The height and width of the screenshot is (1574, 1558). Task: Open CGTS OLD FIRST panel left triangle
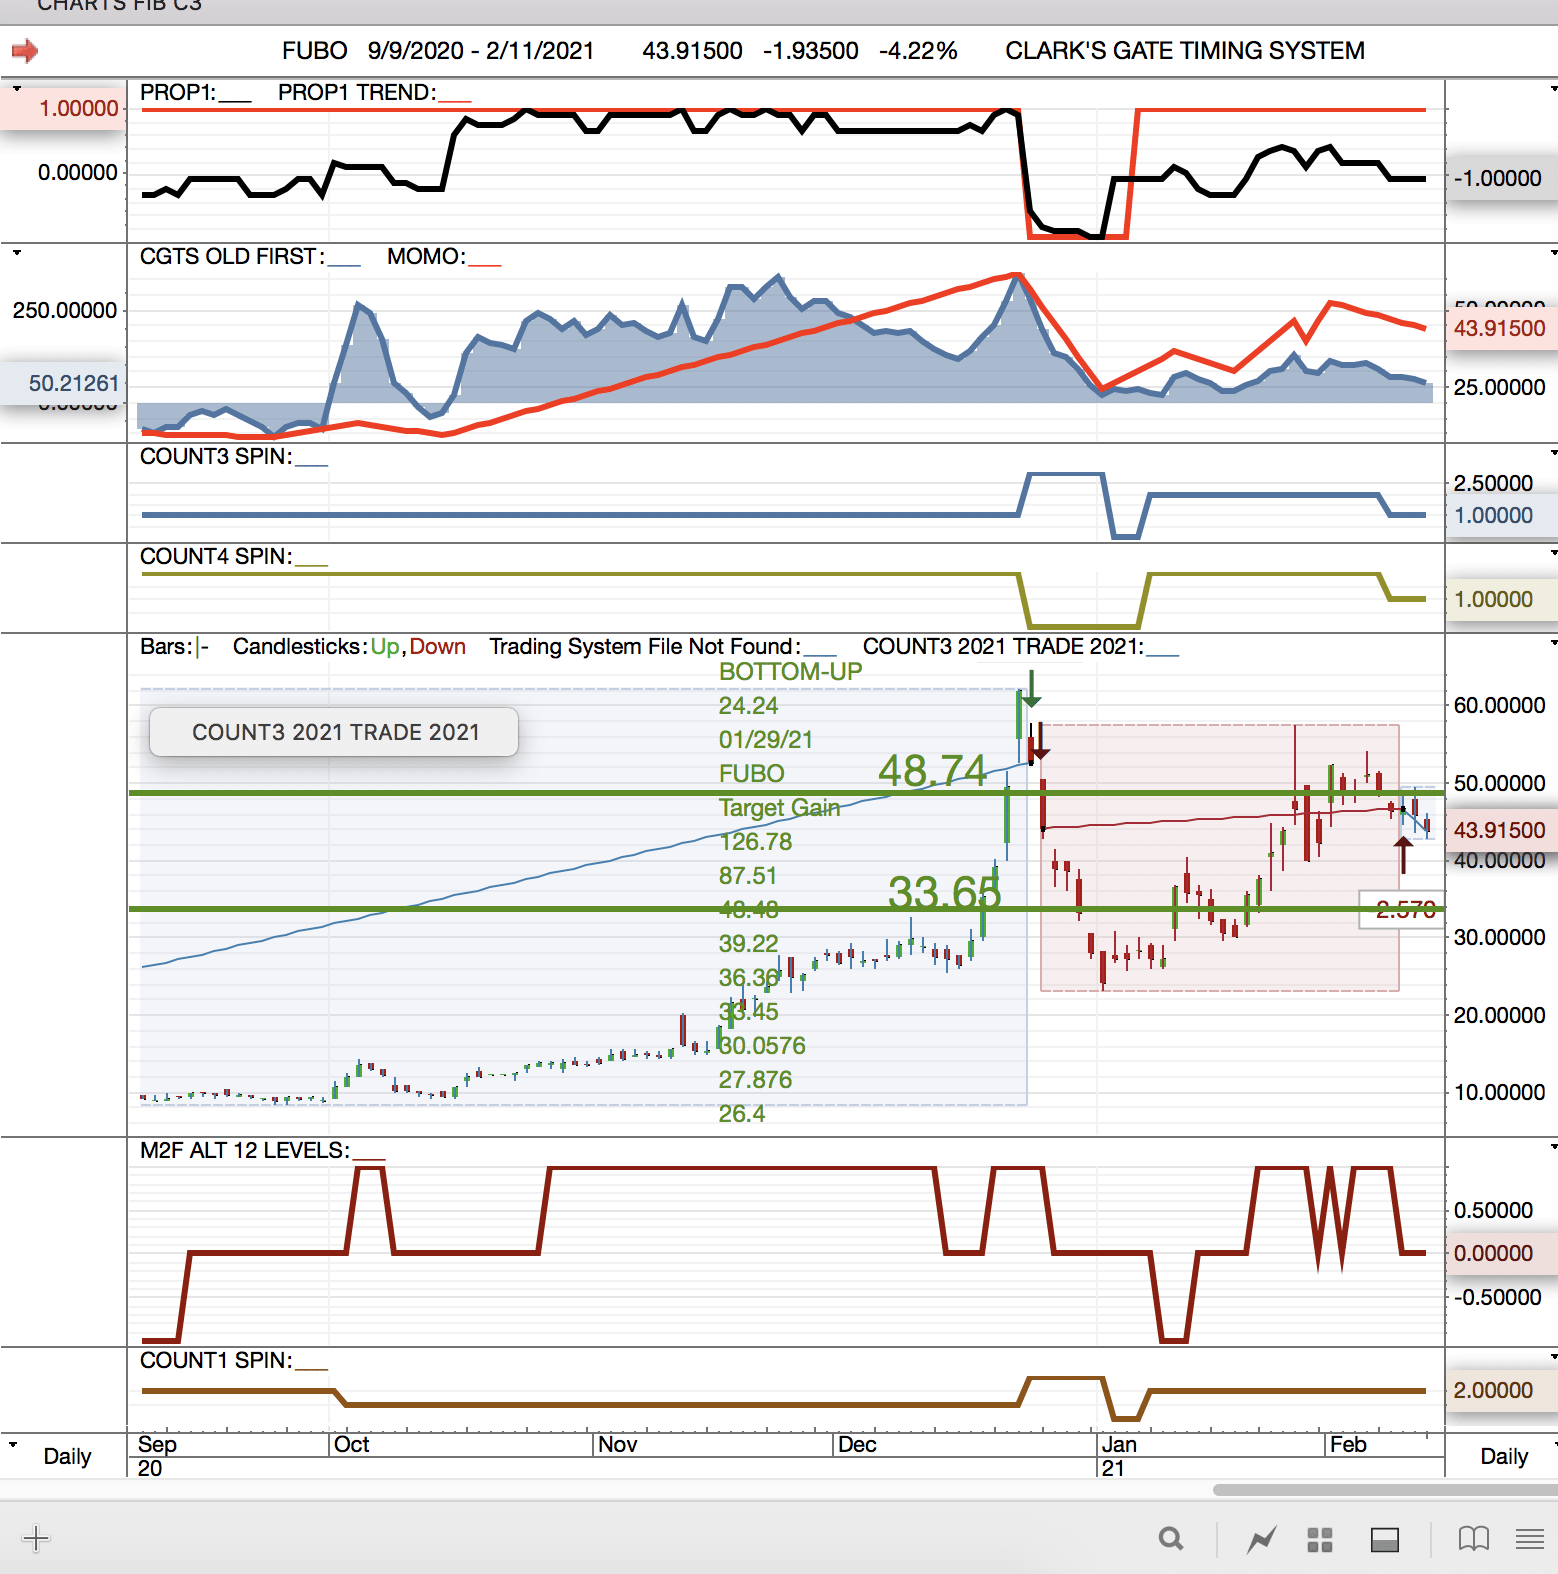[17, 253]
